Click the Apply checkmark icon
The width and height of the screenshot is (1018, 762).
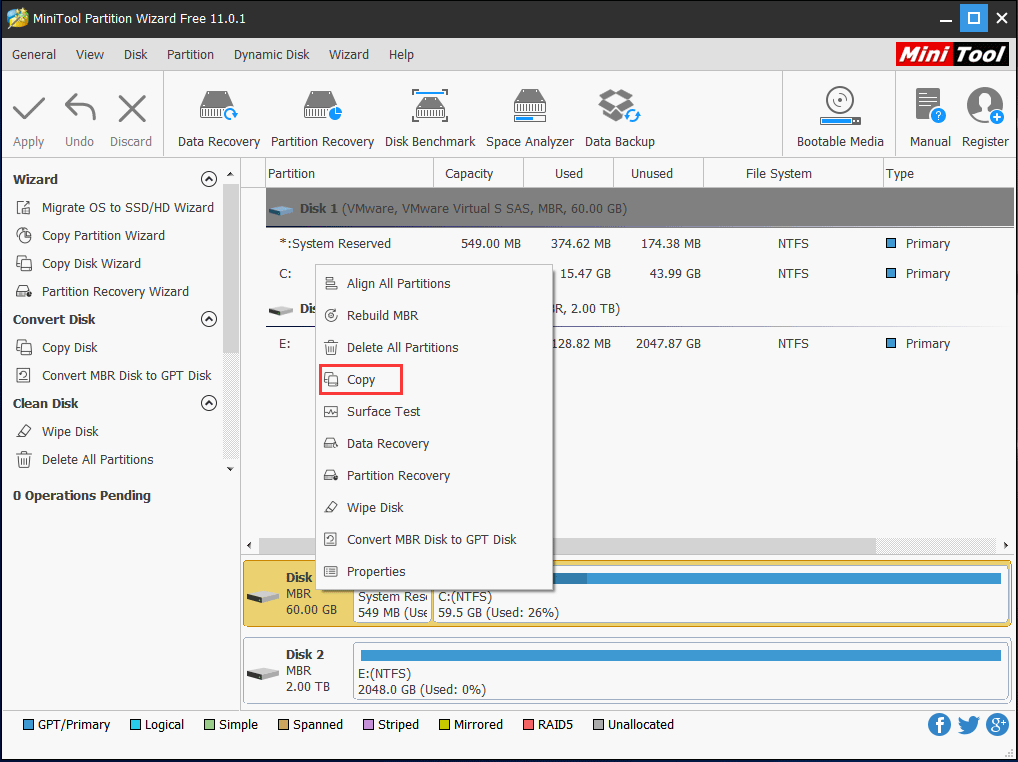point(29,108)
